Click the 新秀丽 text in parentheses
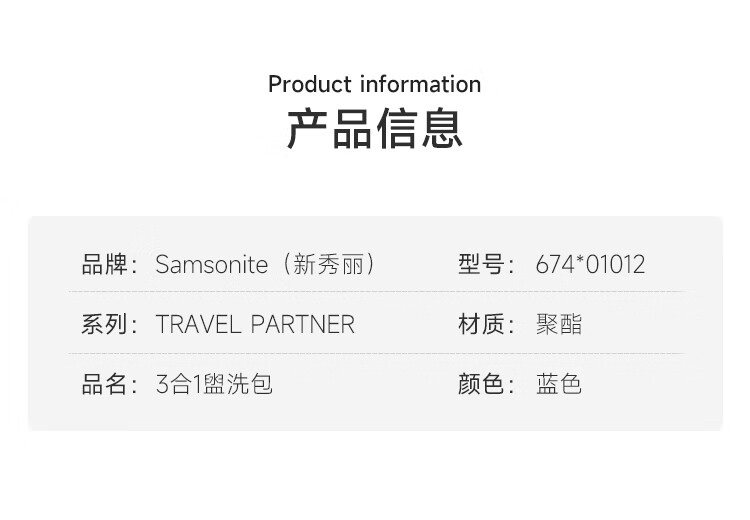Image resolution: width=750 pixels, height=520 pixels. [x=329, y=265]
